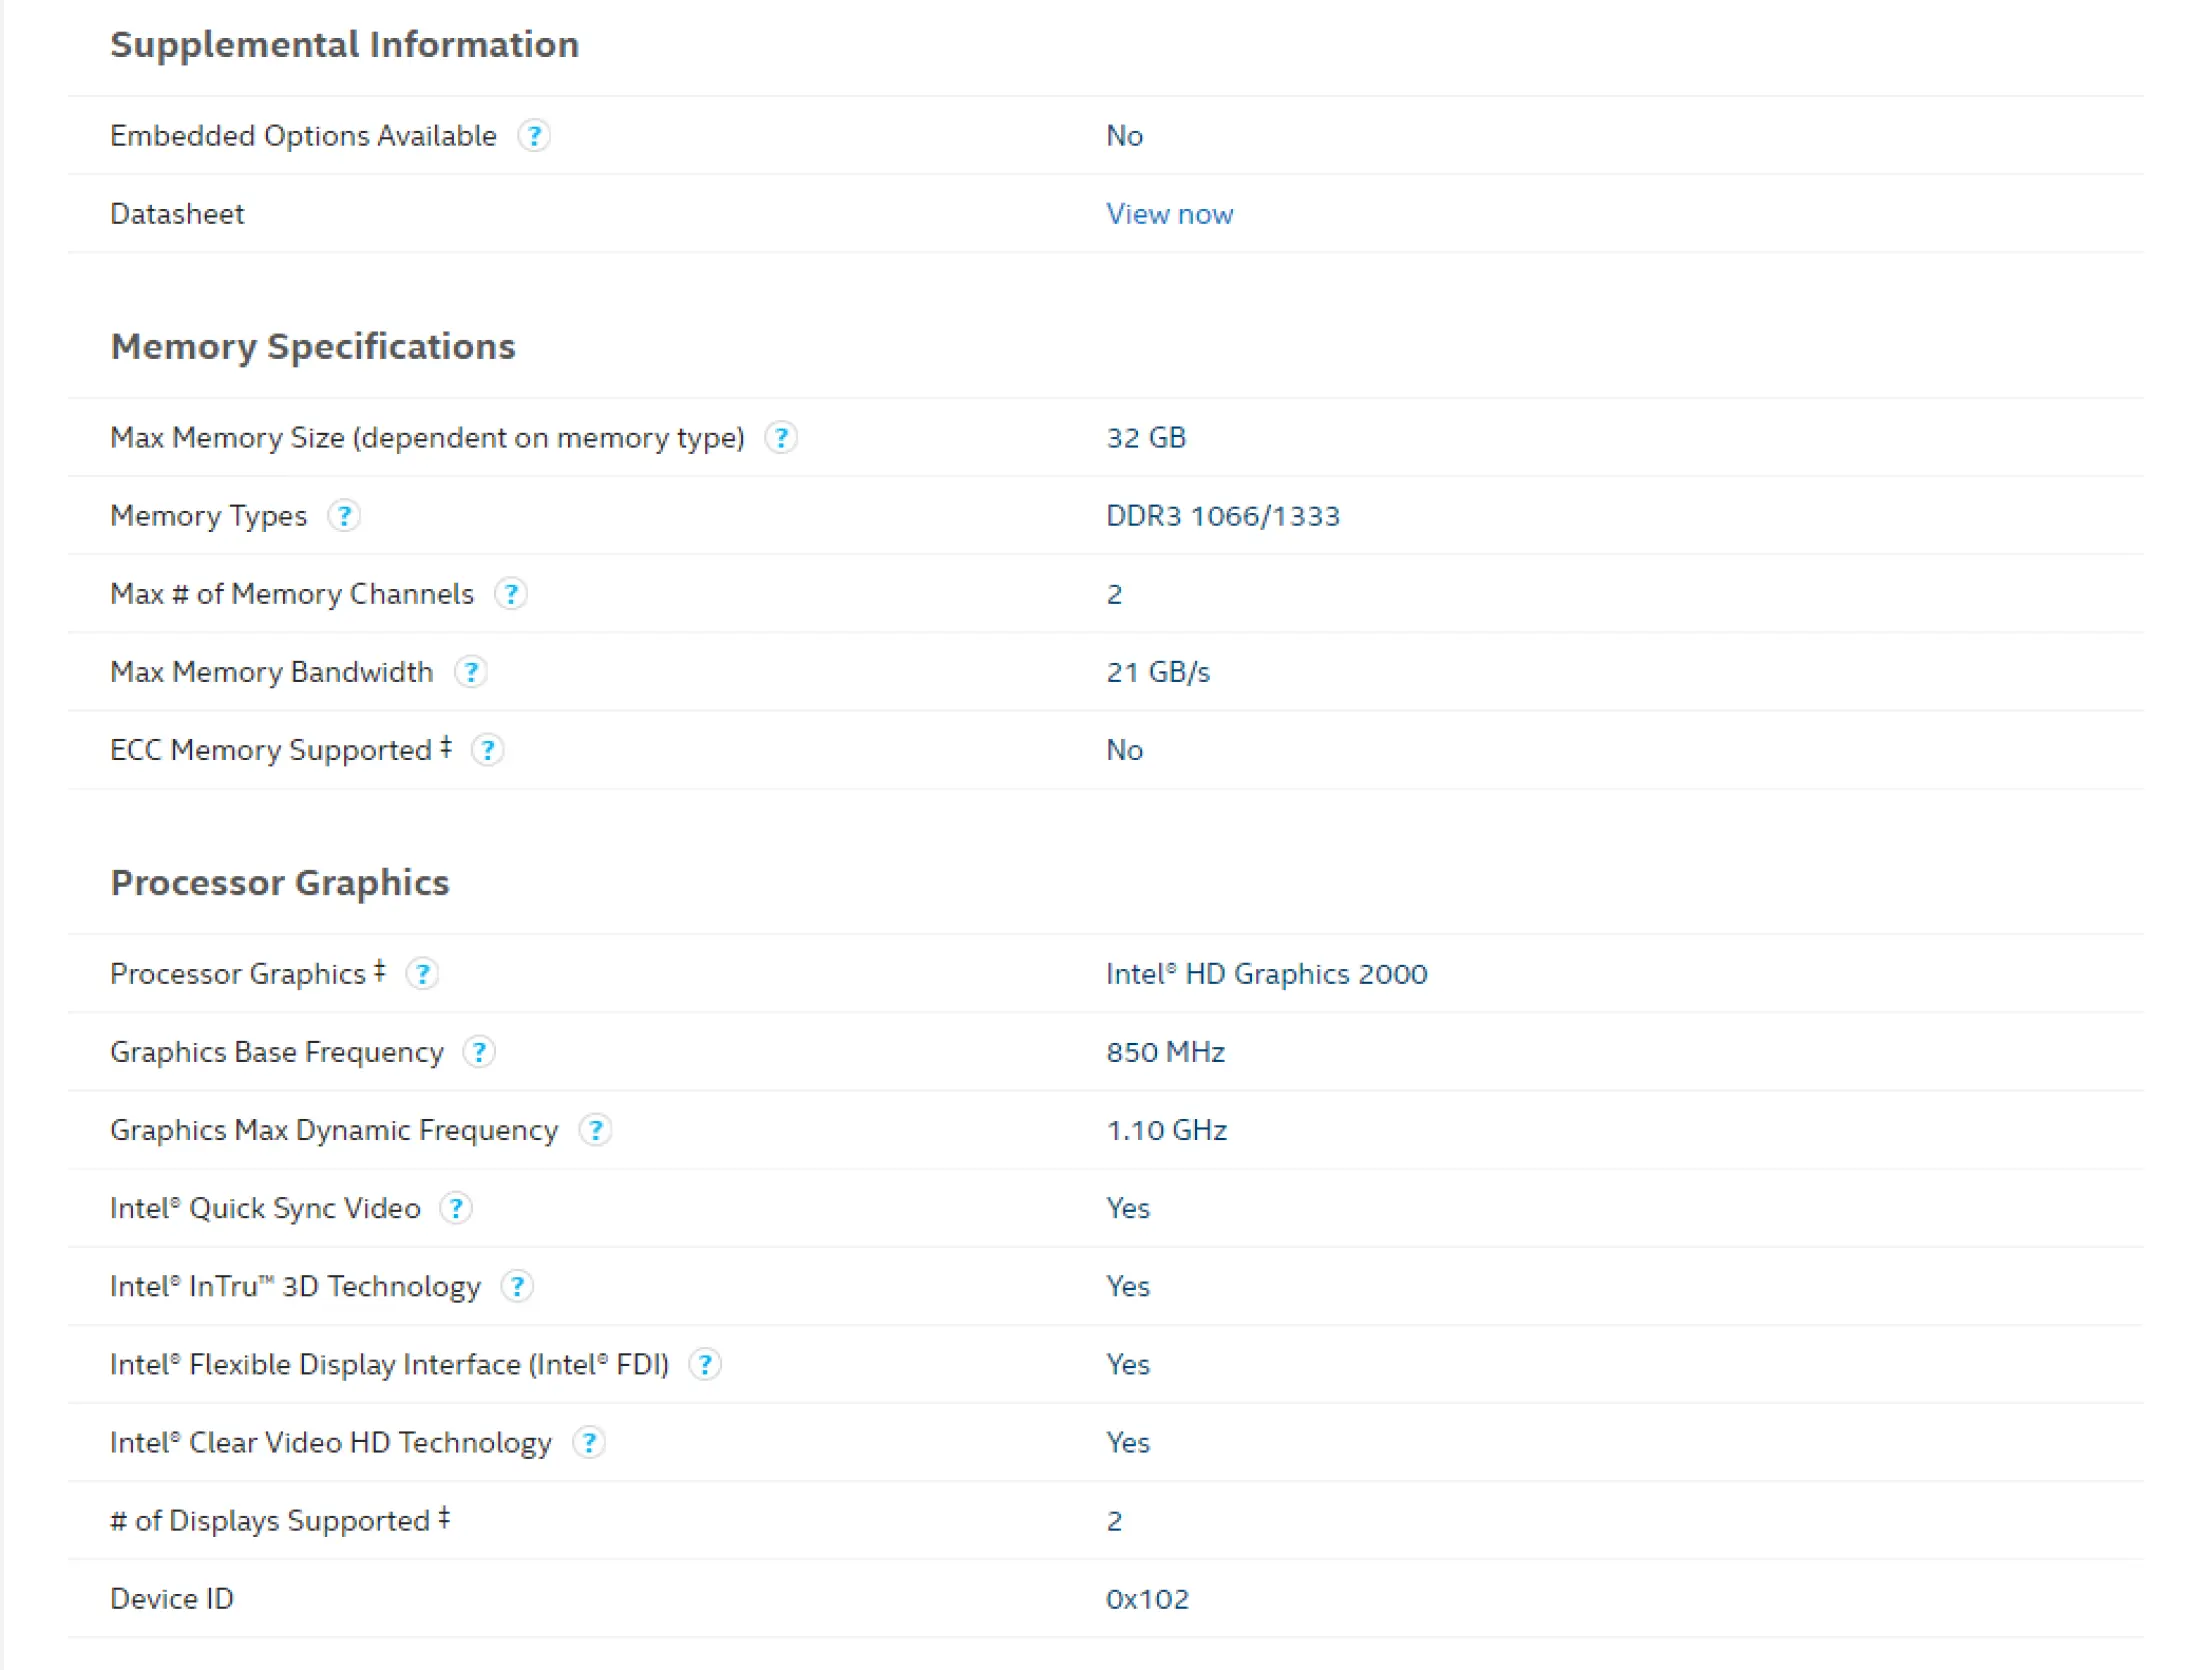Show Graphics Base Frequency help tooltip
This screenshot has height=1670, width=2200.
[x=479, y=1051]
